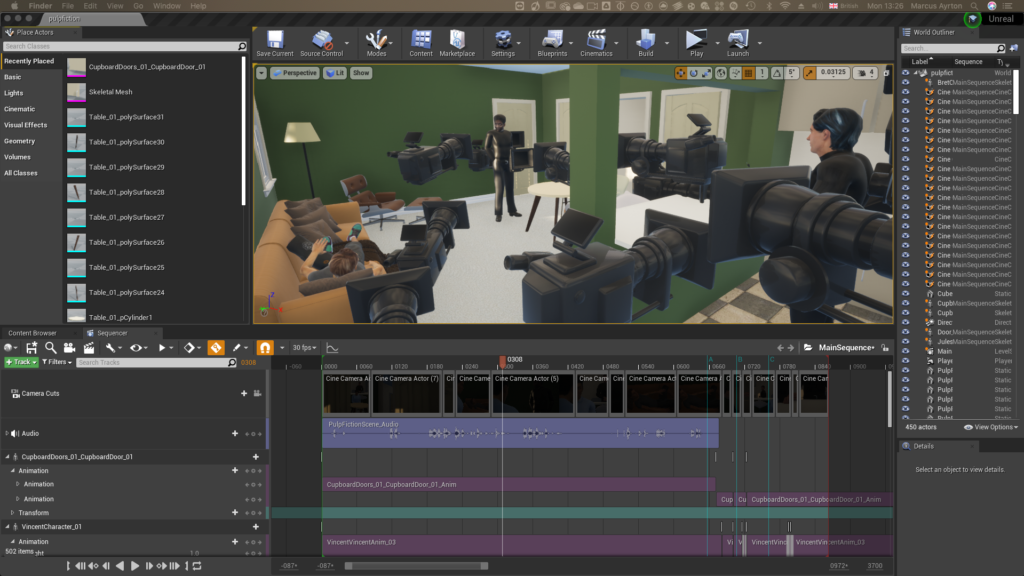Toggle grid snapping in viewport toolbar

tap(748, 73)
